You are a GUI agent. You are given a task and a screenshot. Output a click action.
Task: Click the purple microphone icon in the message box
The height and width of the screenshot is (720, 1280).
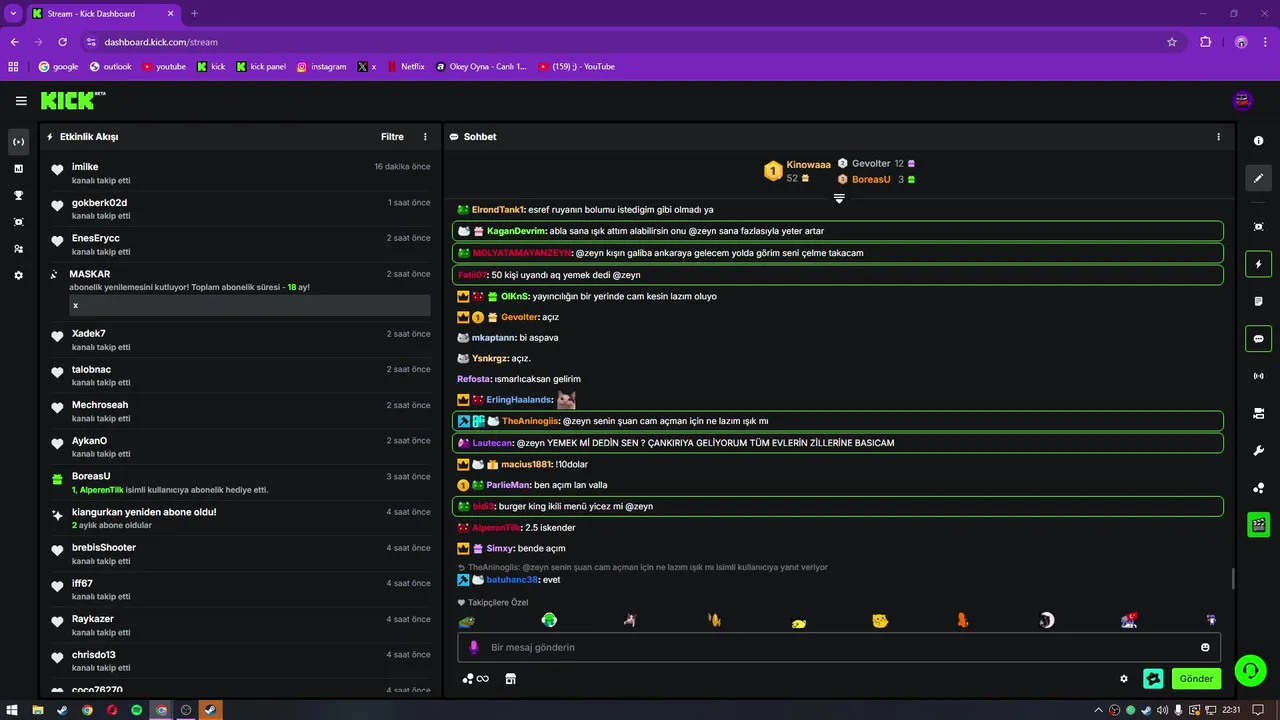[x=474, y=647]
